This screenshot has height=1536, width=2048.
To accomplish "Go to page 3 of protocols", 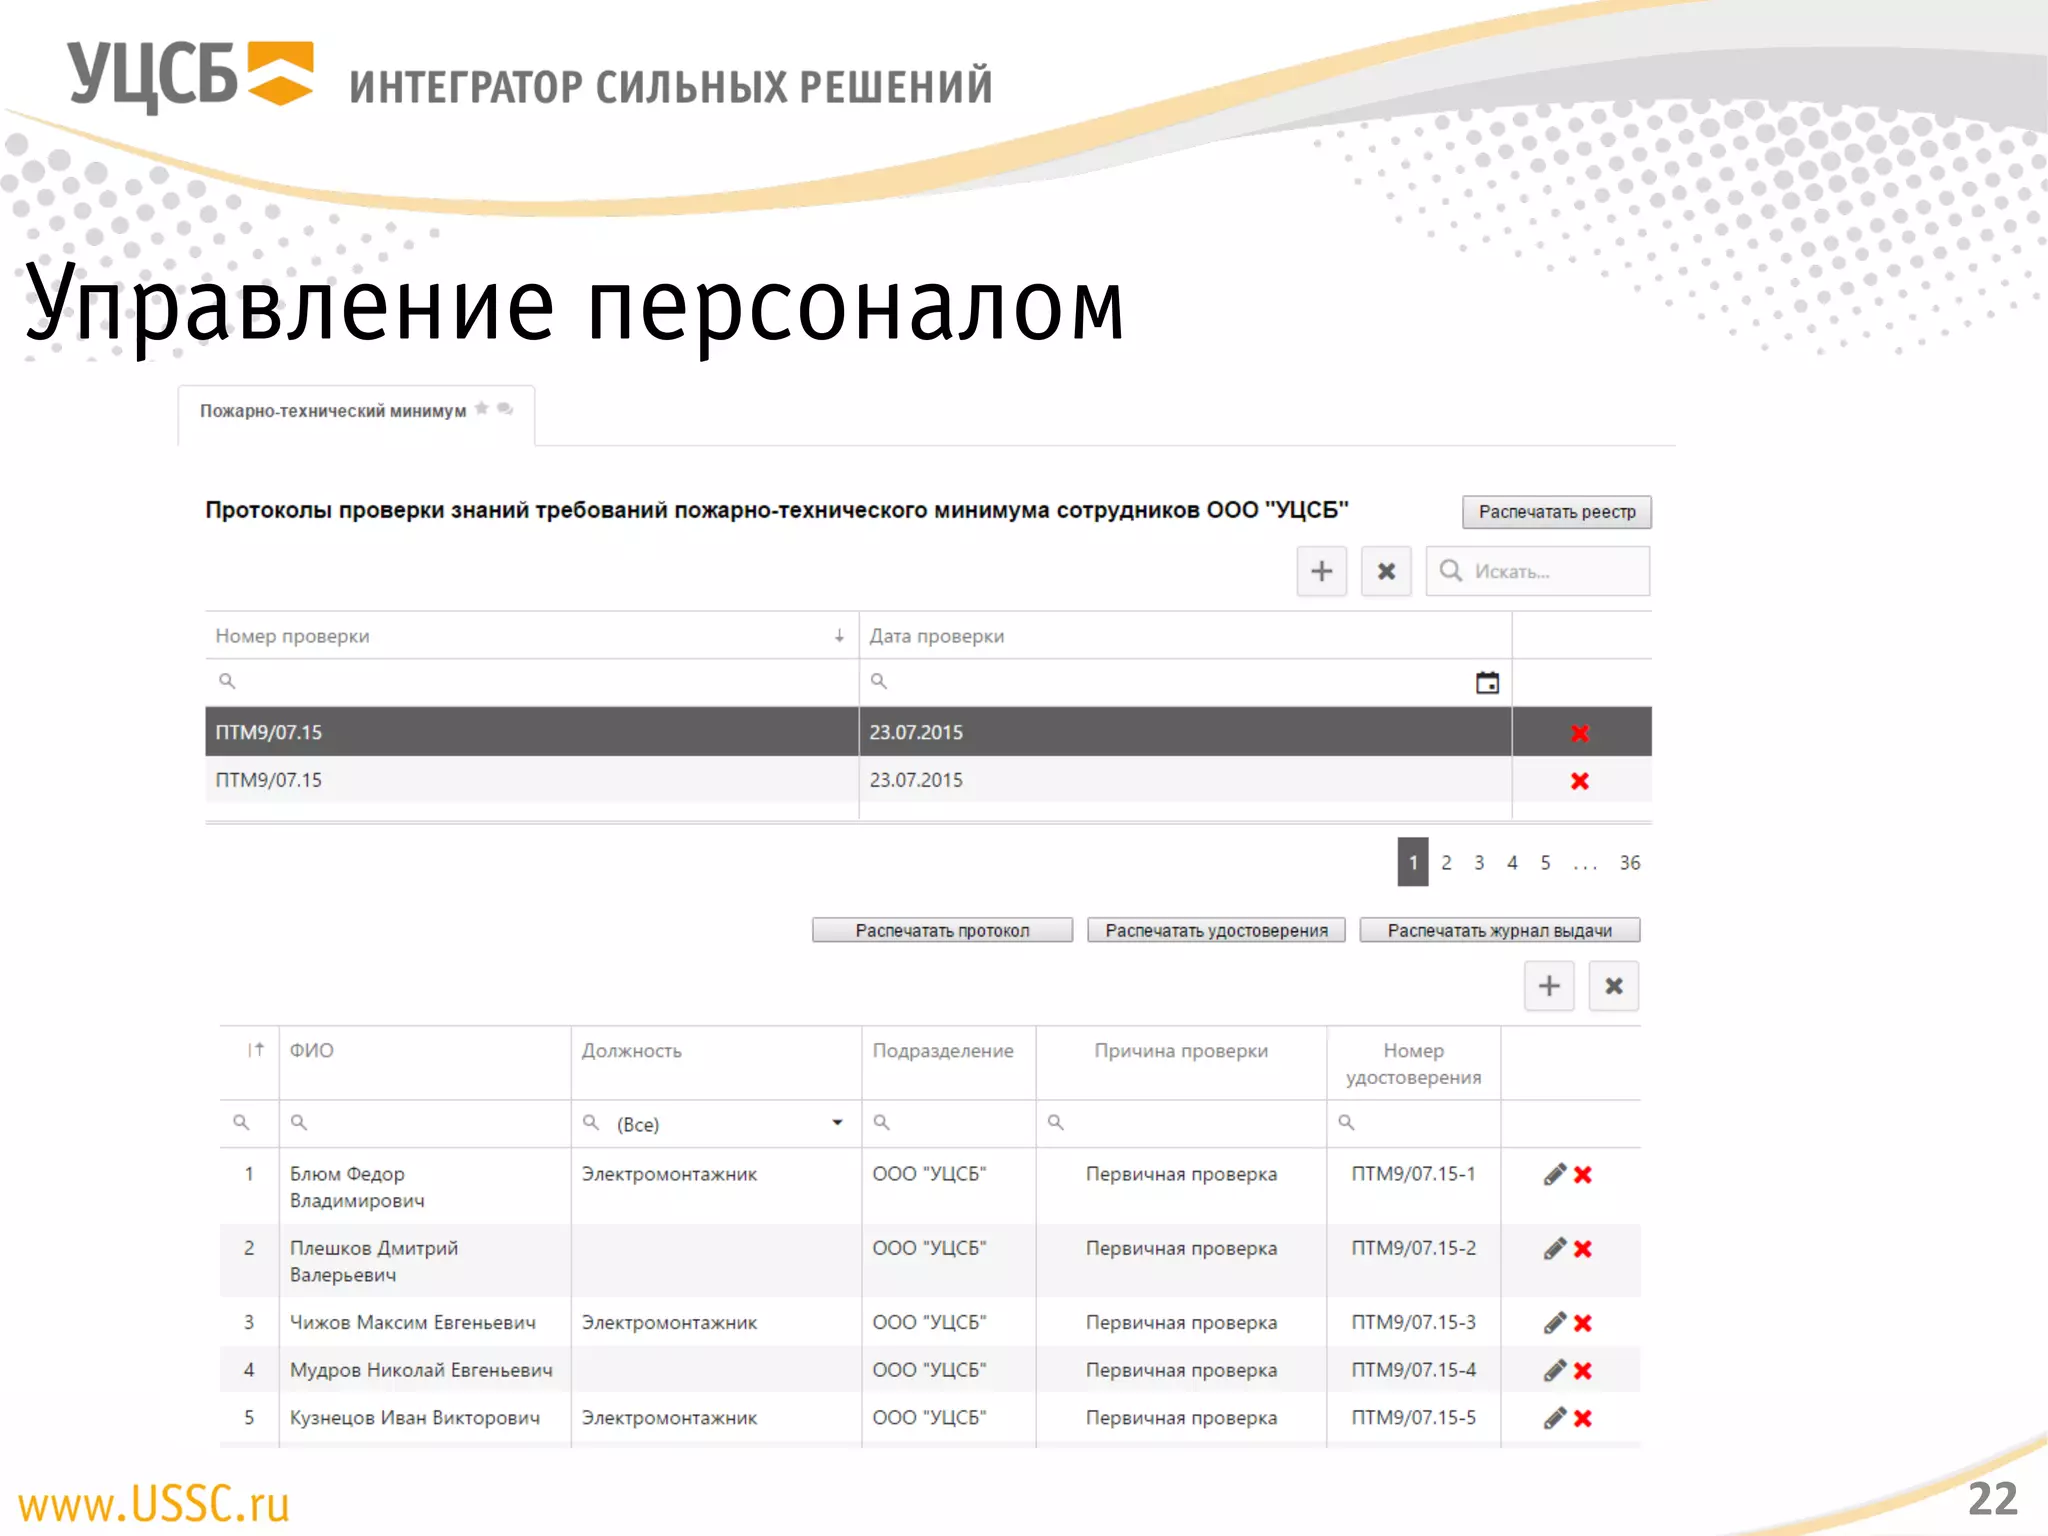I will coord(1479,862).
